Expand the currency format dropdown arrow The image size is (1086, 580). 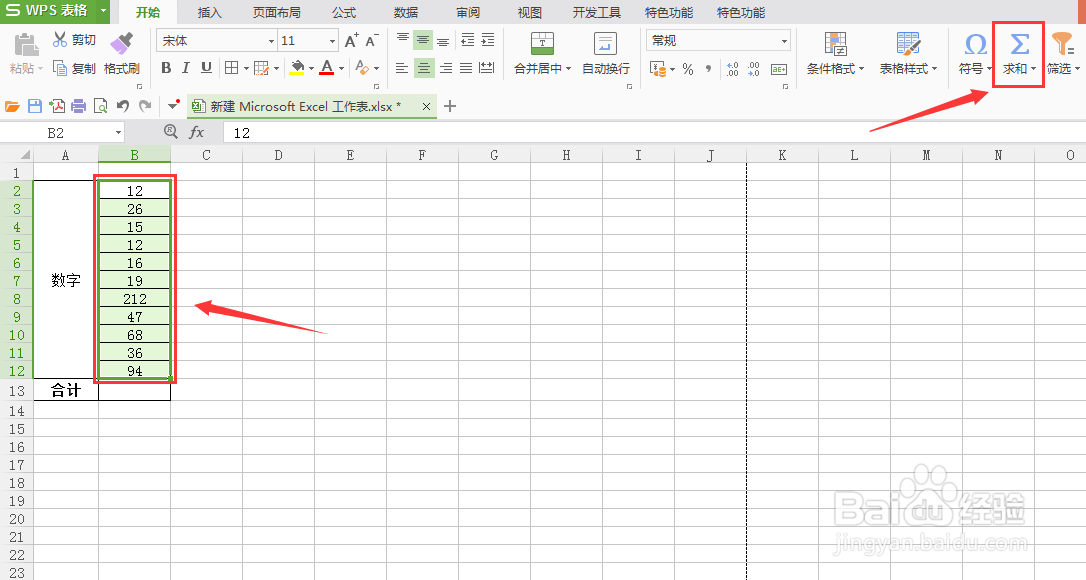coord(672,69)
